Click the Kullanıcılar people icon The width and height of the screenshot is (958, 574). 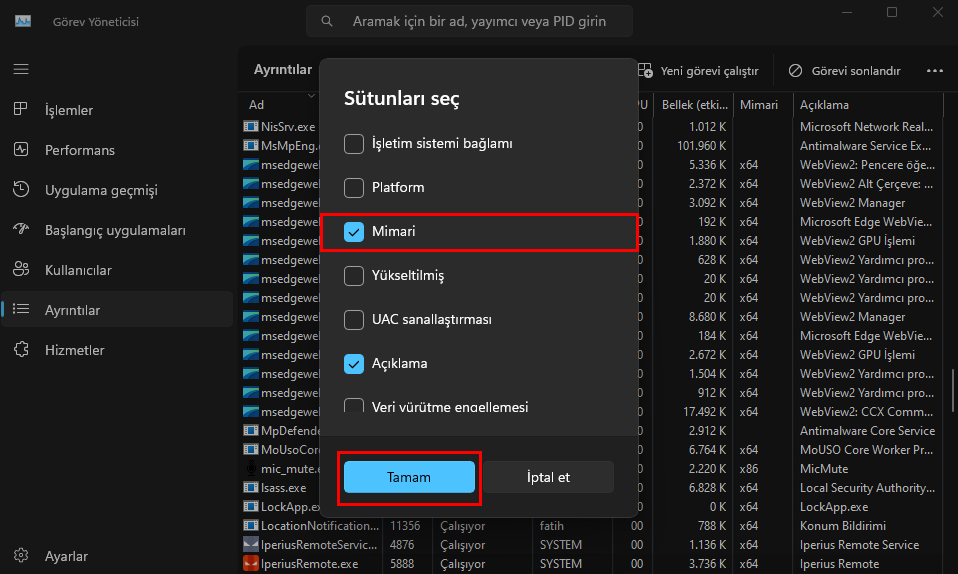click(x=21, y=268)
